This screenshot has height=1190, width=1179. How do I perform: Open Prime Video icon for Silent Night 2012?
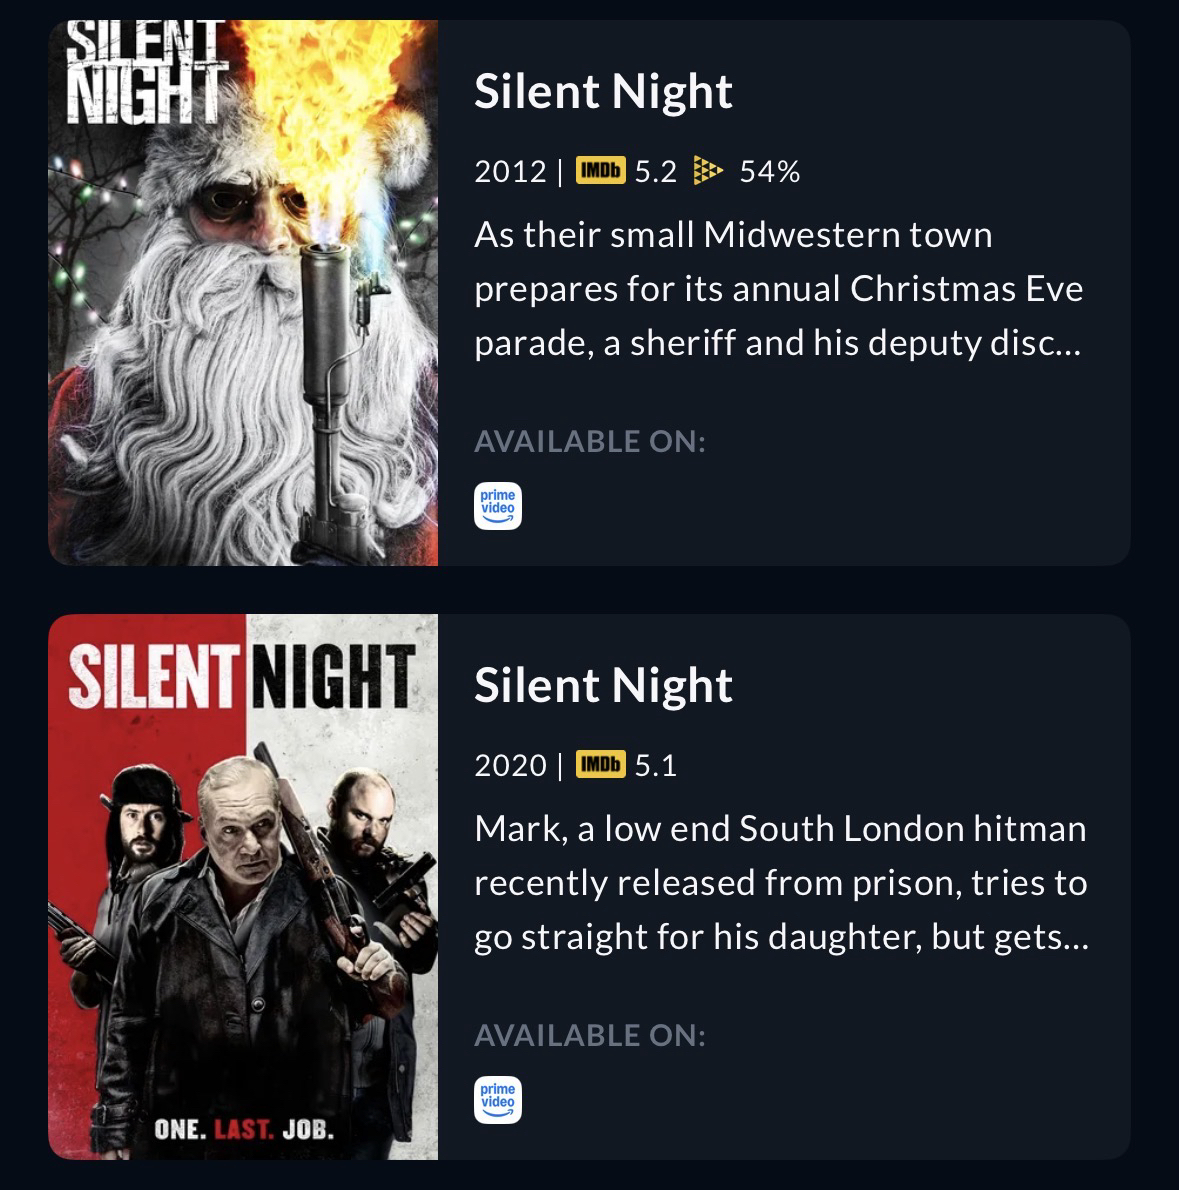[498, 505]
